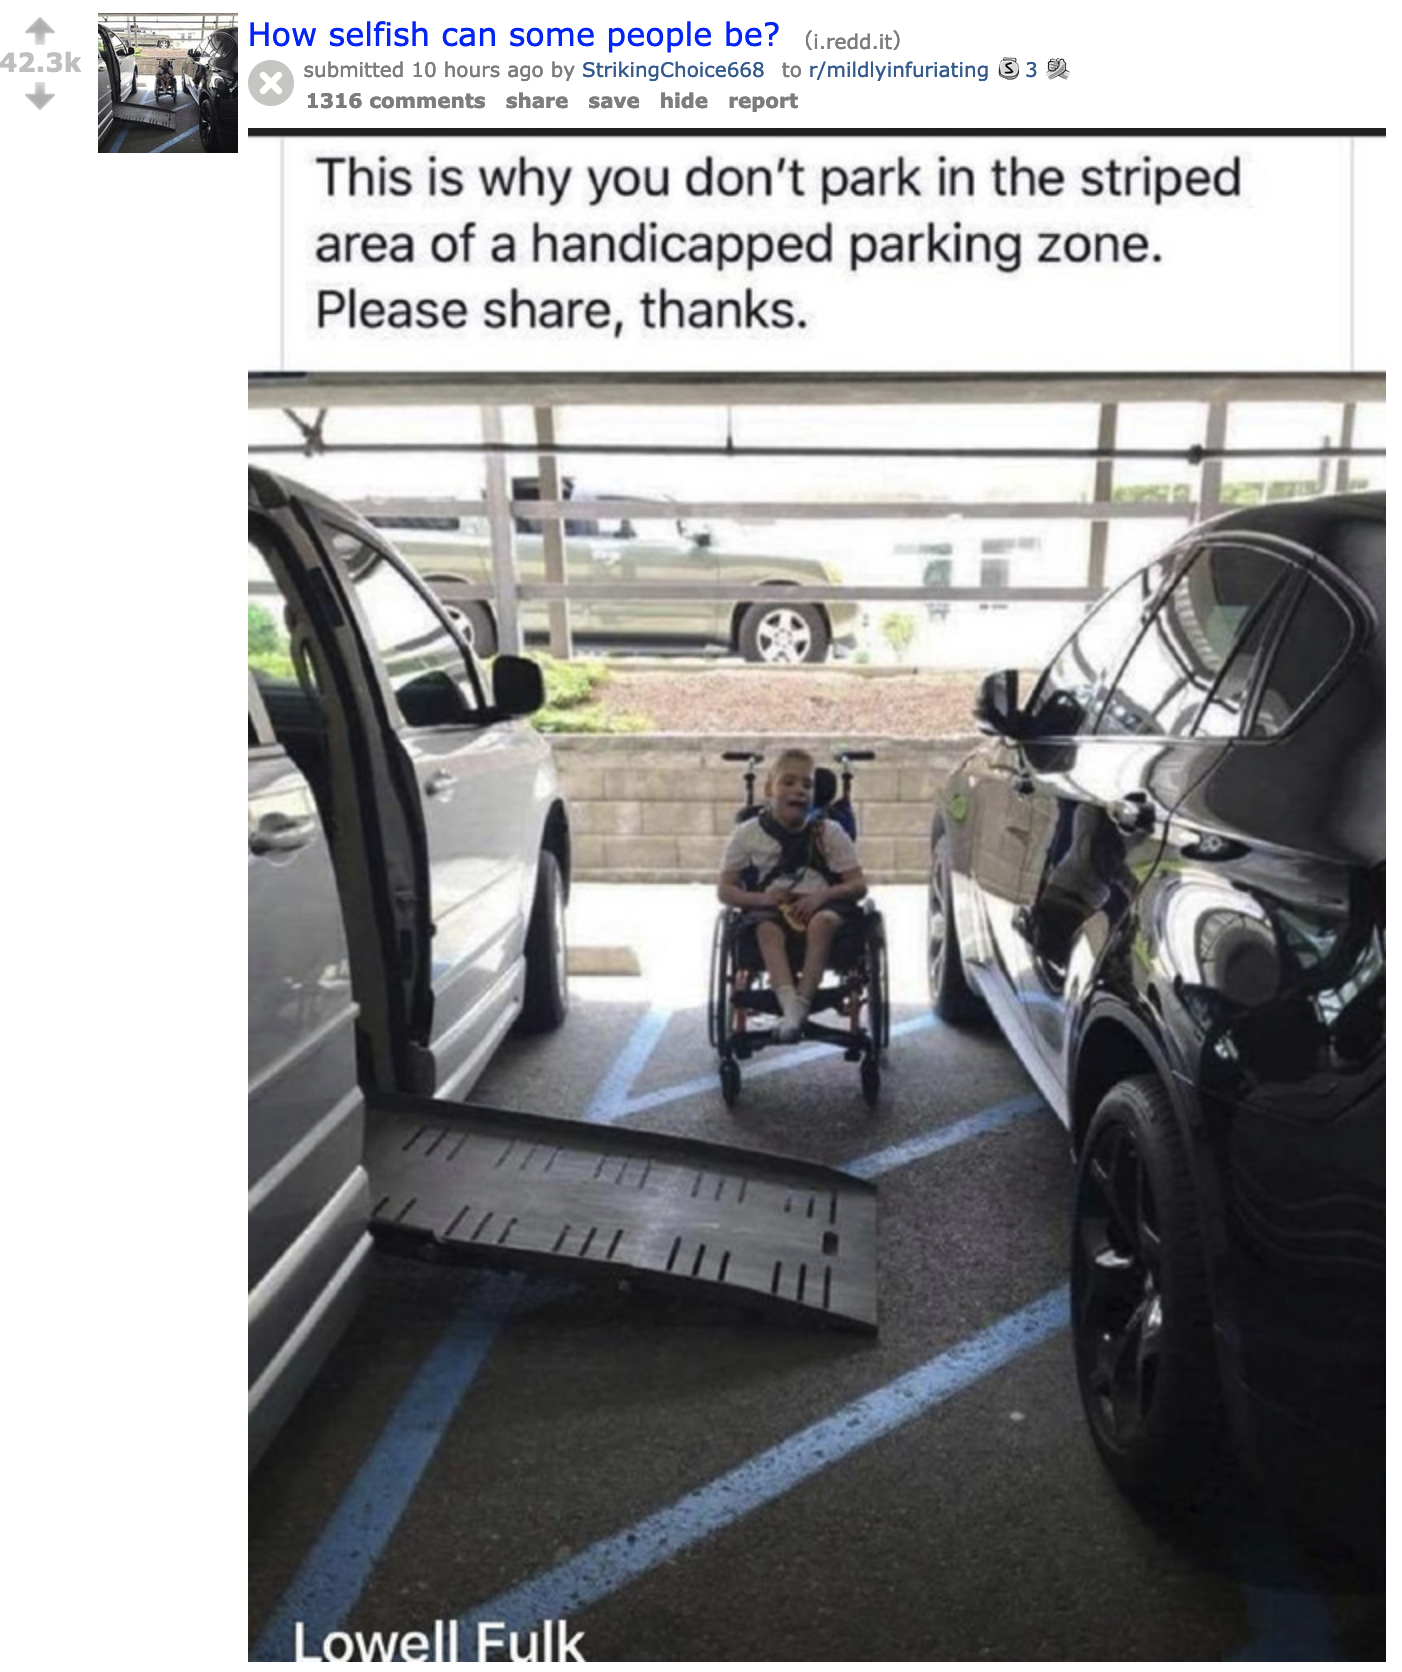Hide this post
Viewport: 1402px width, 1672px height.
(x=683, y=101)
